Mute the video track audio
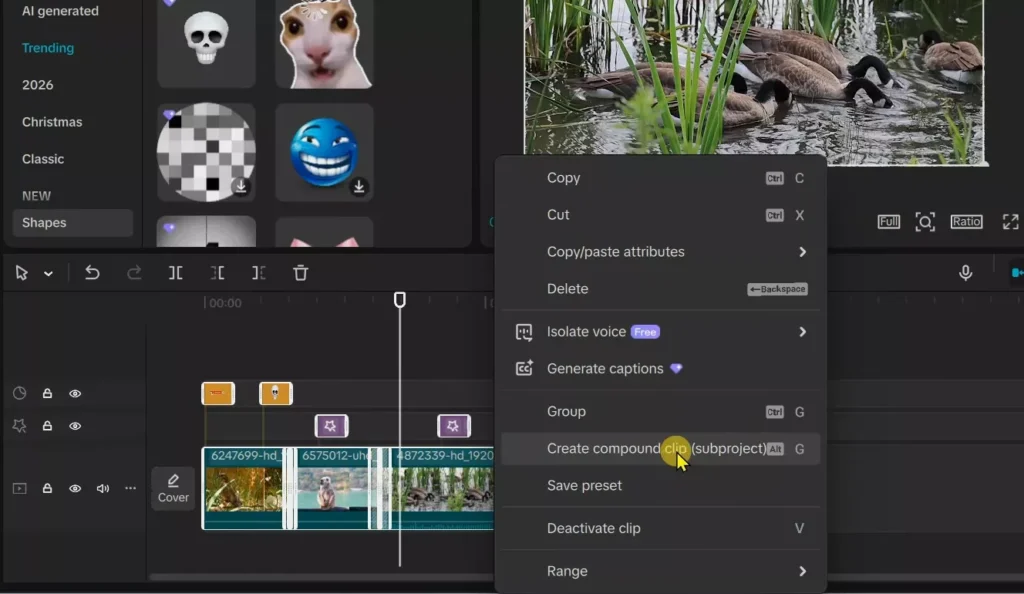 pos(104,488)
